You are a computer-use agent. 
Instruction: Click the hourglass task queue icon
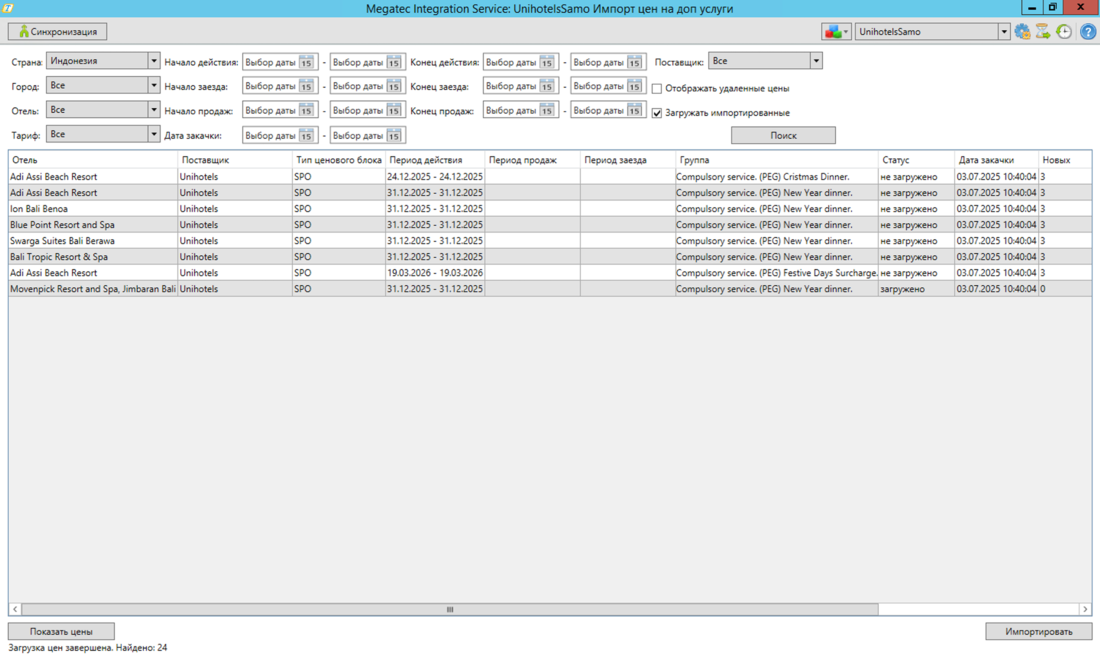pos(1043,32)
